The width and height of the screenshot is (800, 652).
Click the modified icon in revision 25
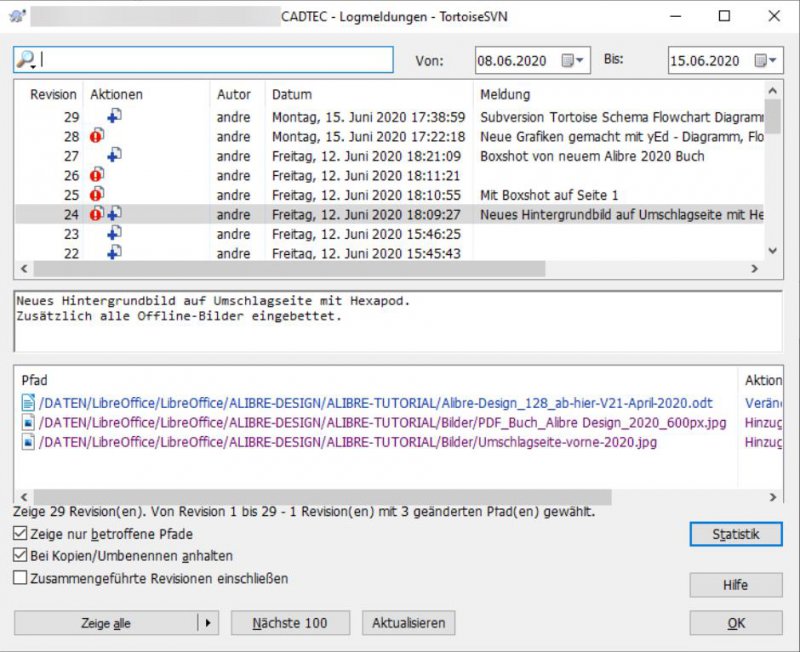pos(97,194)
